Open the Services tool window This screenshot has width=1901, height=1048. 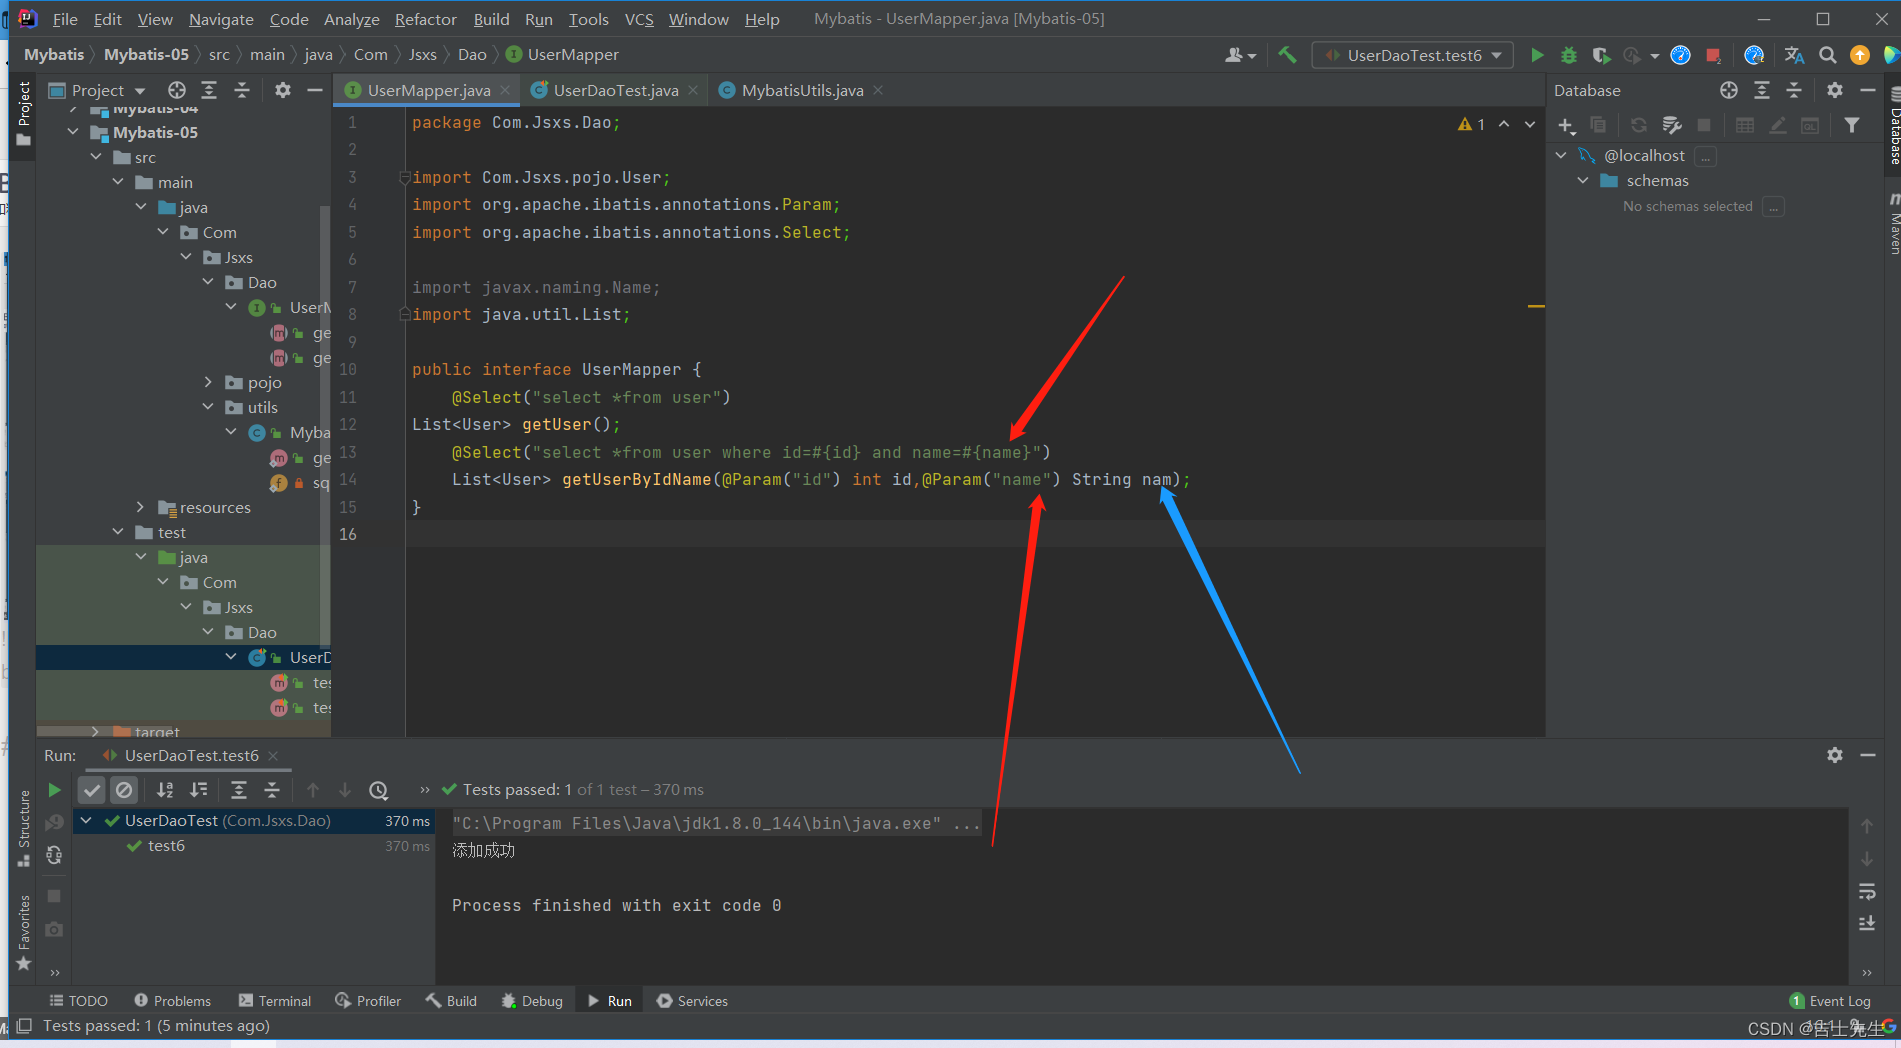click(692, 1001)
